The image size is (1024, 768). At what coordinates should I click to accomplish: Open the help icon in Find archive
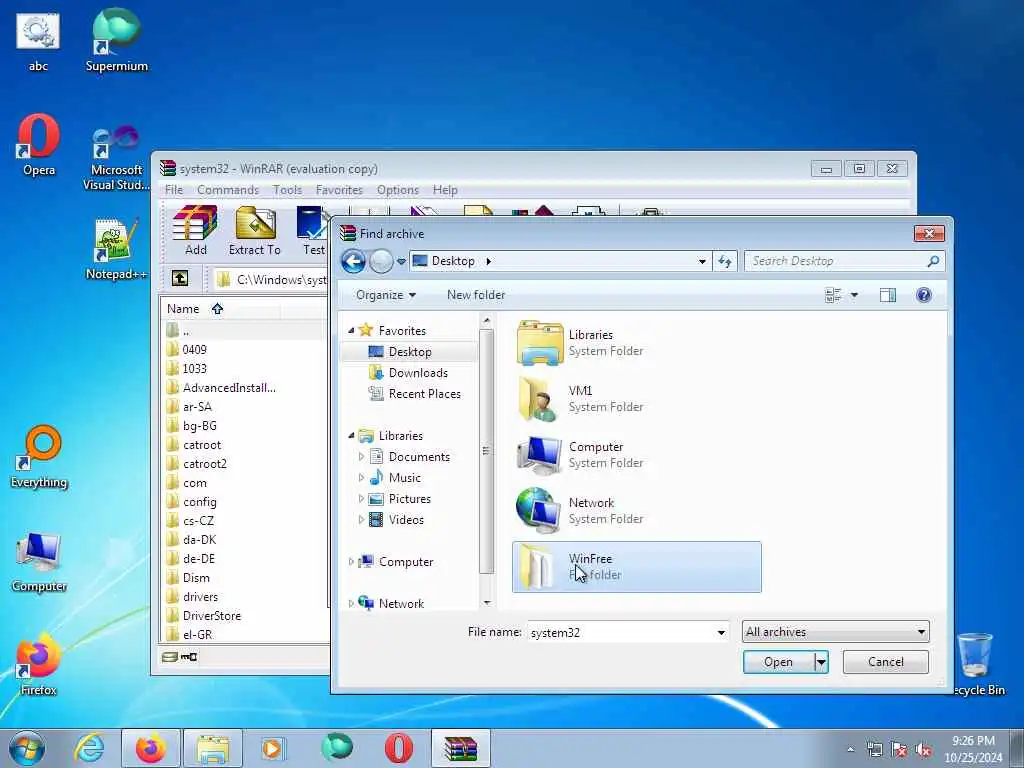[x=923, y=295]
